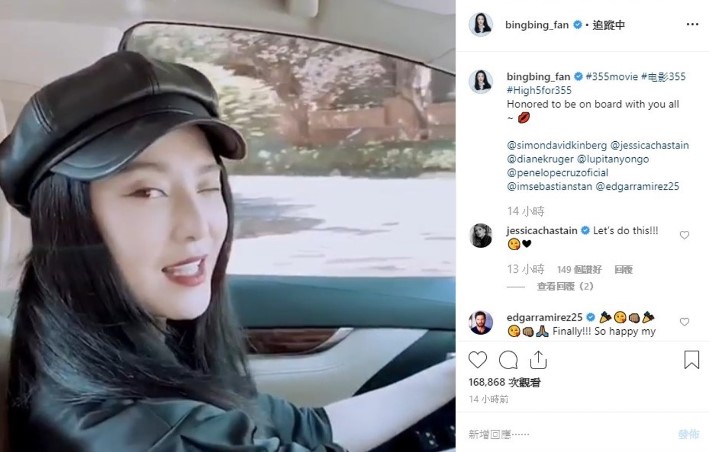This screenshot has height=452, width=718.
Task: Open edgarramirez25's profile picture
Action: [481, 322]
